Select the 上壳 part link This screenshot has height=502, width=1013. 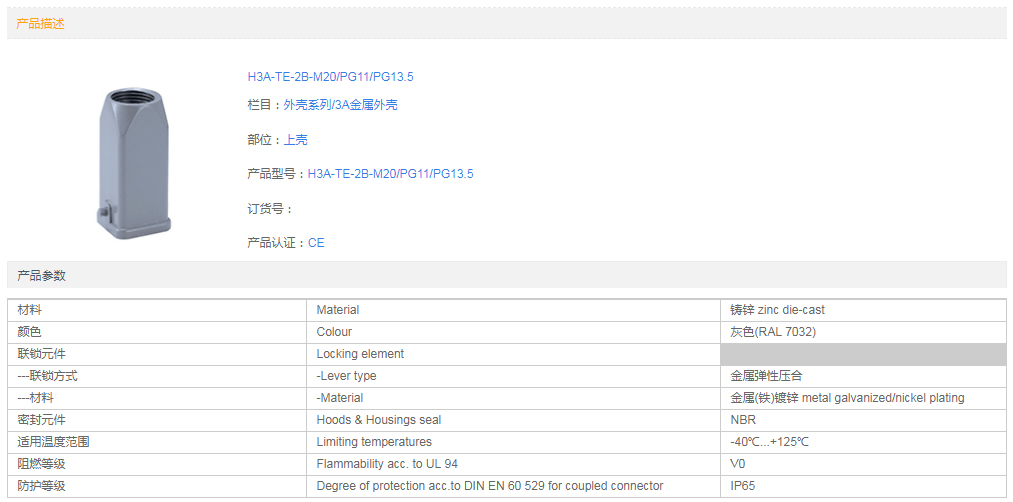pyautogui.click(x=296, y=140)
